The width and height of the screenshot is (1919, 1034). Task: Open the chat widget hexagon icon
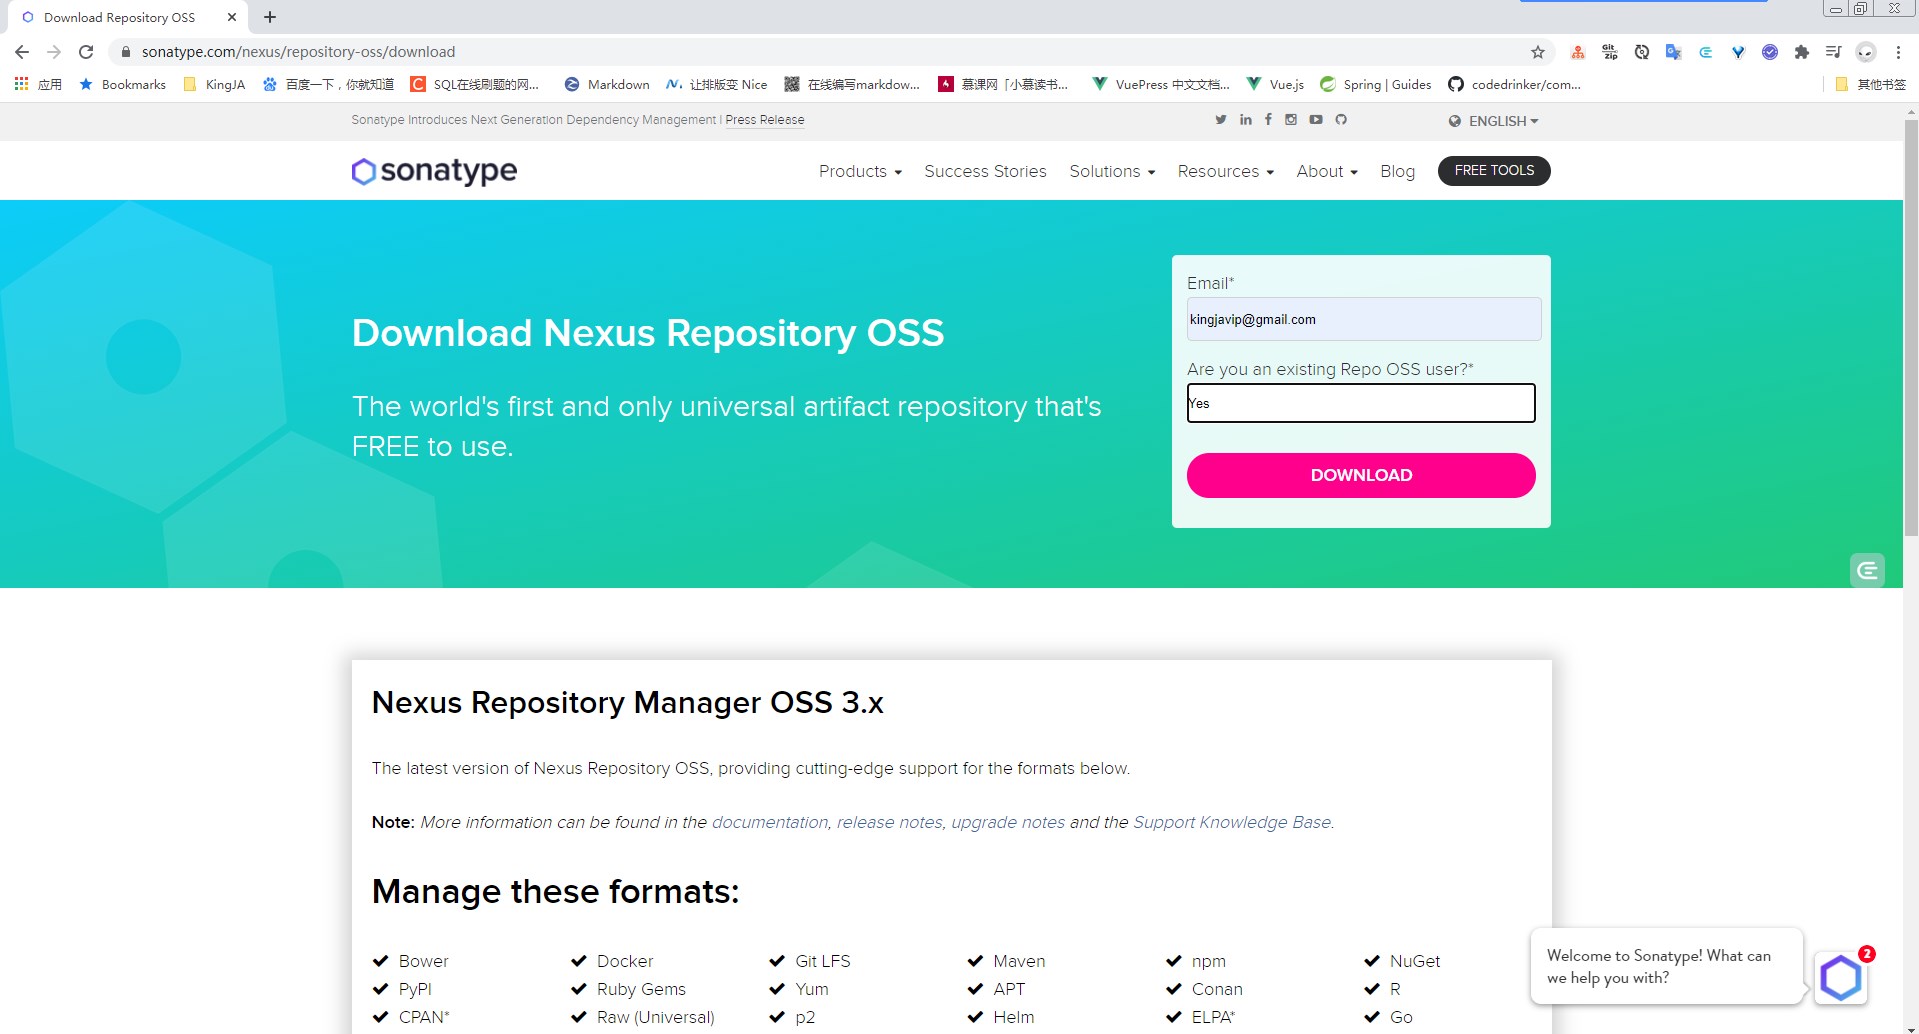[x=1841, y=977]
